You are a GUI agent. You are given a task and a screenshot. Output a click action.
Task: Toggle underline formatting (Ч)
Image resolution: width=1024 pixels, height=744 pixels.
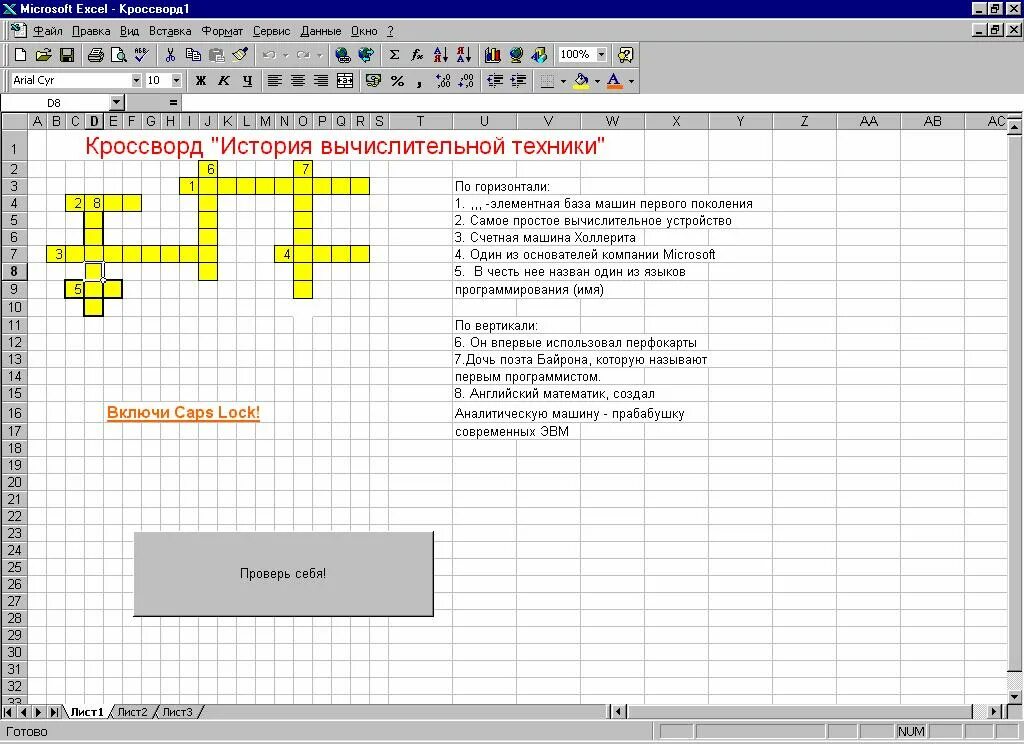coord(247,80)
